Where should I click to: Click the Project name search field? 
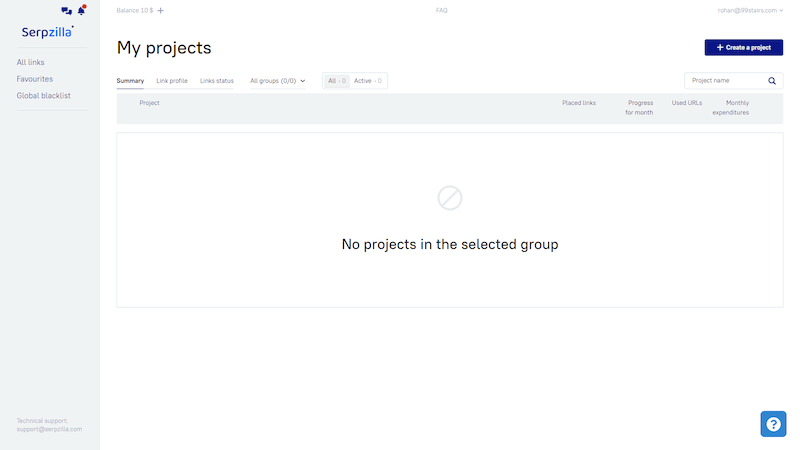(x=725, y=81)
